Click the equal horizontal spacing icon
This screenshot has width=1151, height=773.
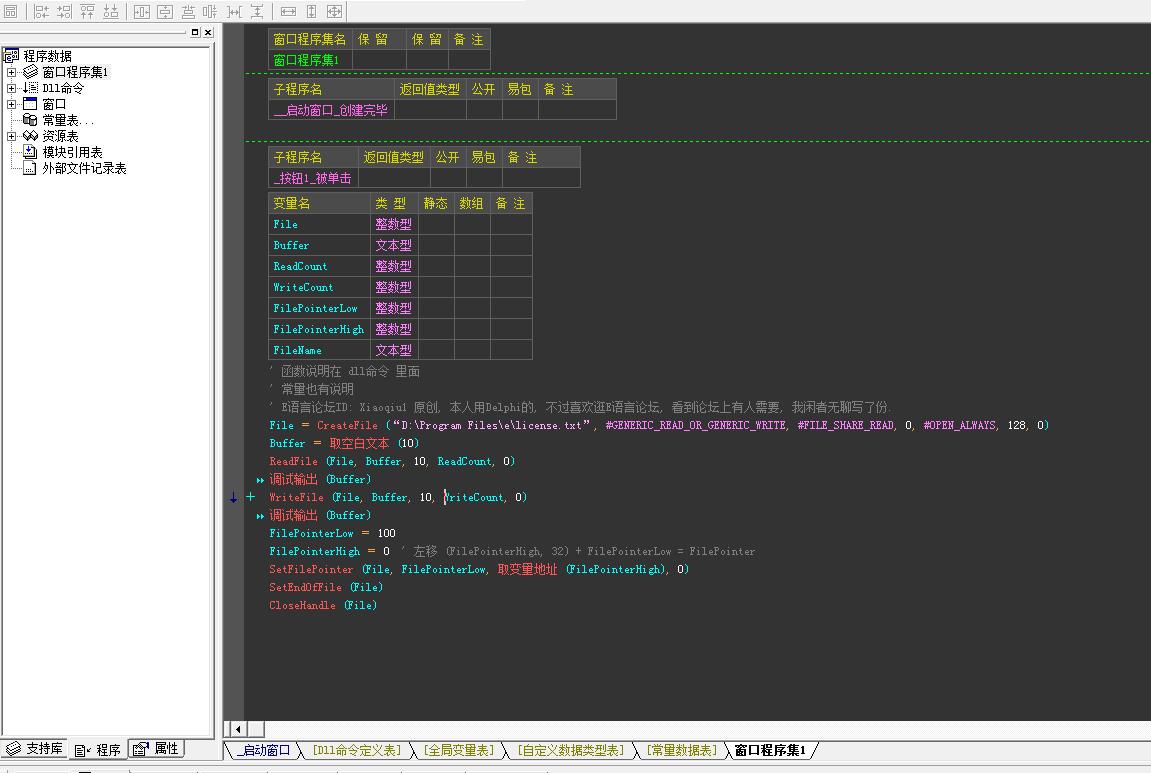pyautogui.click(x=234, y=12)
